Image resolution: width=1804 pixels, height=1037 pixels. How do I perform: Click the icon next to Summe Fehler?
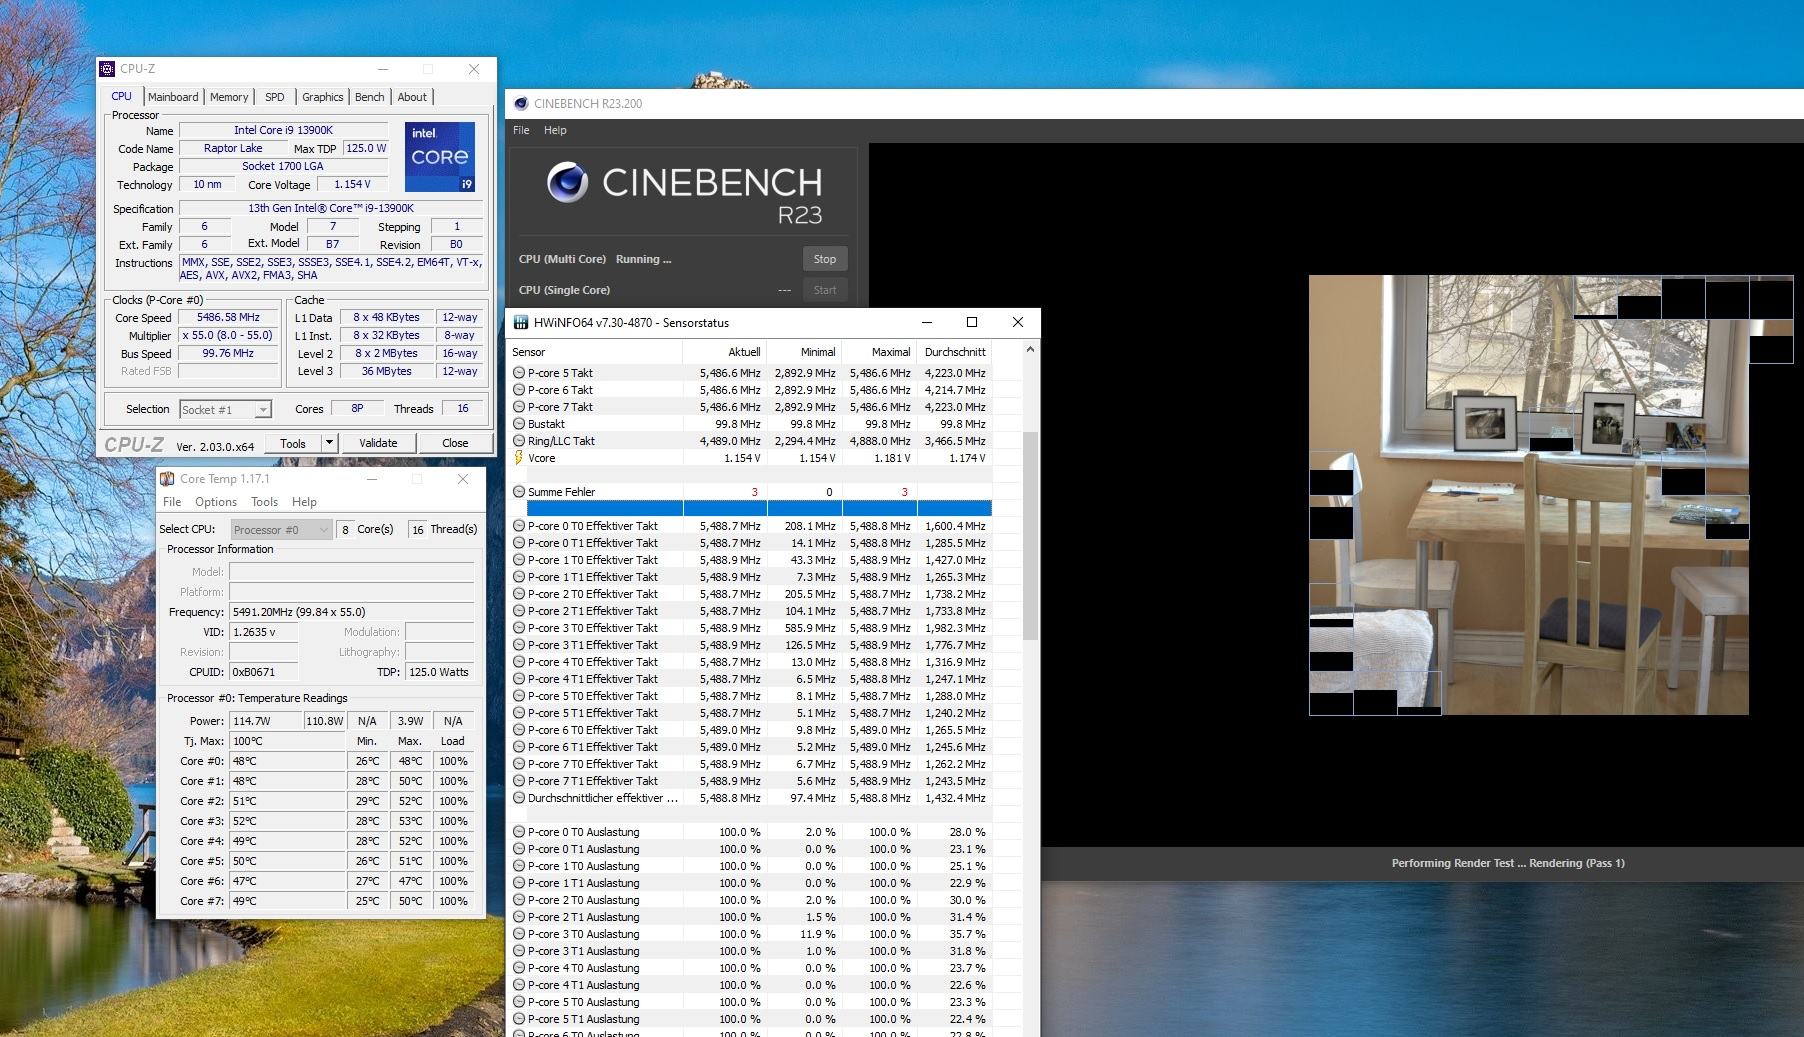(519, 492)
